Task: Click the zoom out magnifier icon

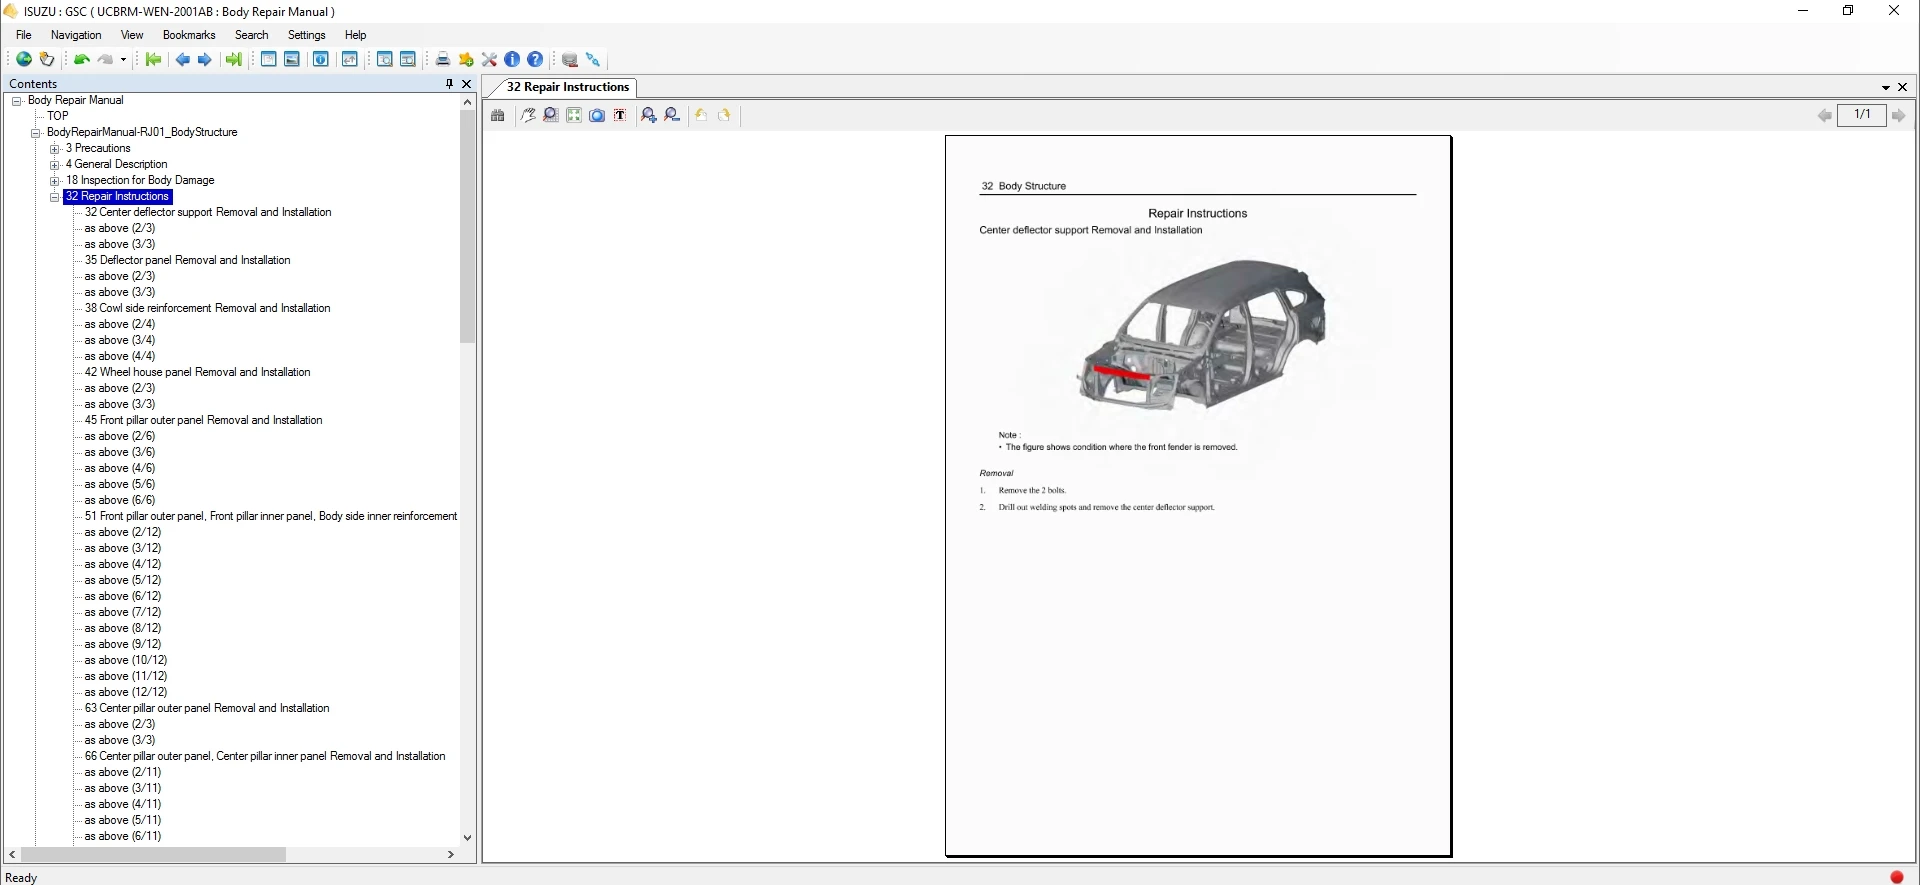Action: pos(672,116)
